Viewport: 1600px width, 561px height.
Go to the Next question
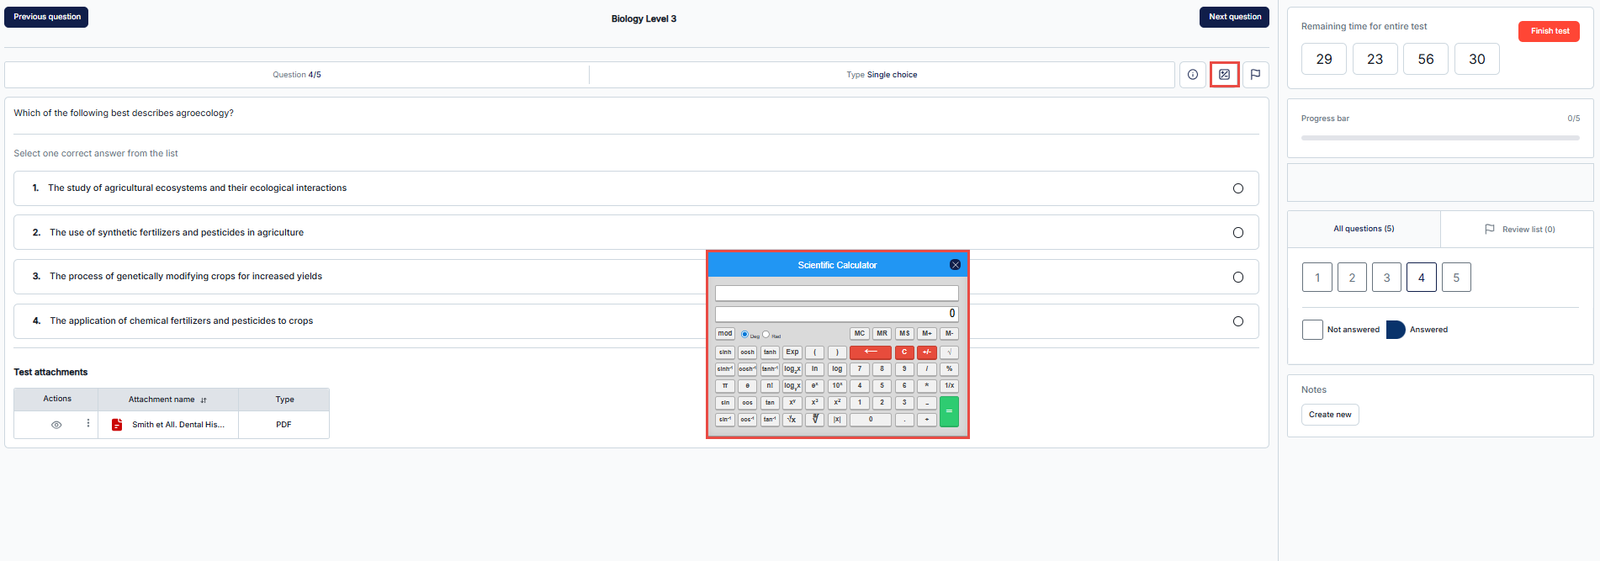pyautogui.click(x=1234, y=17)
